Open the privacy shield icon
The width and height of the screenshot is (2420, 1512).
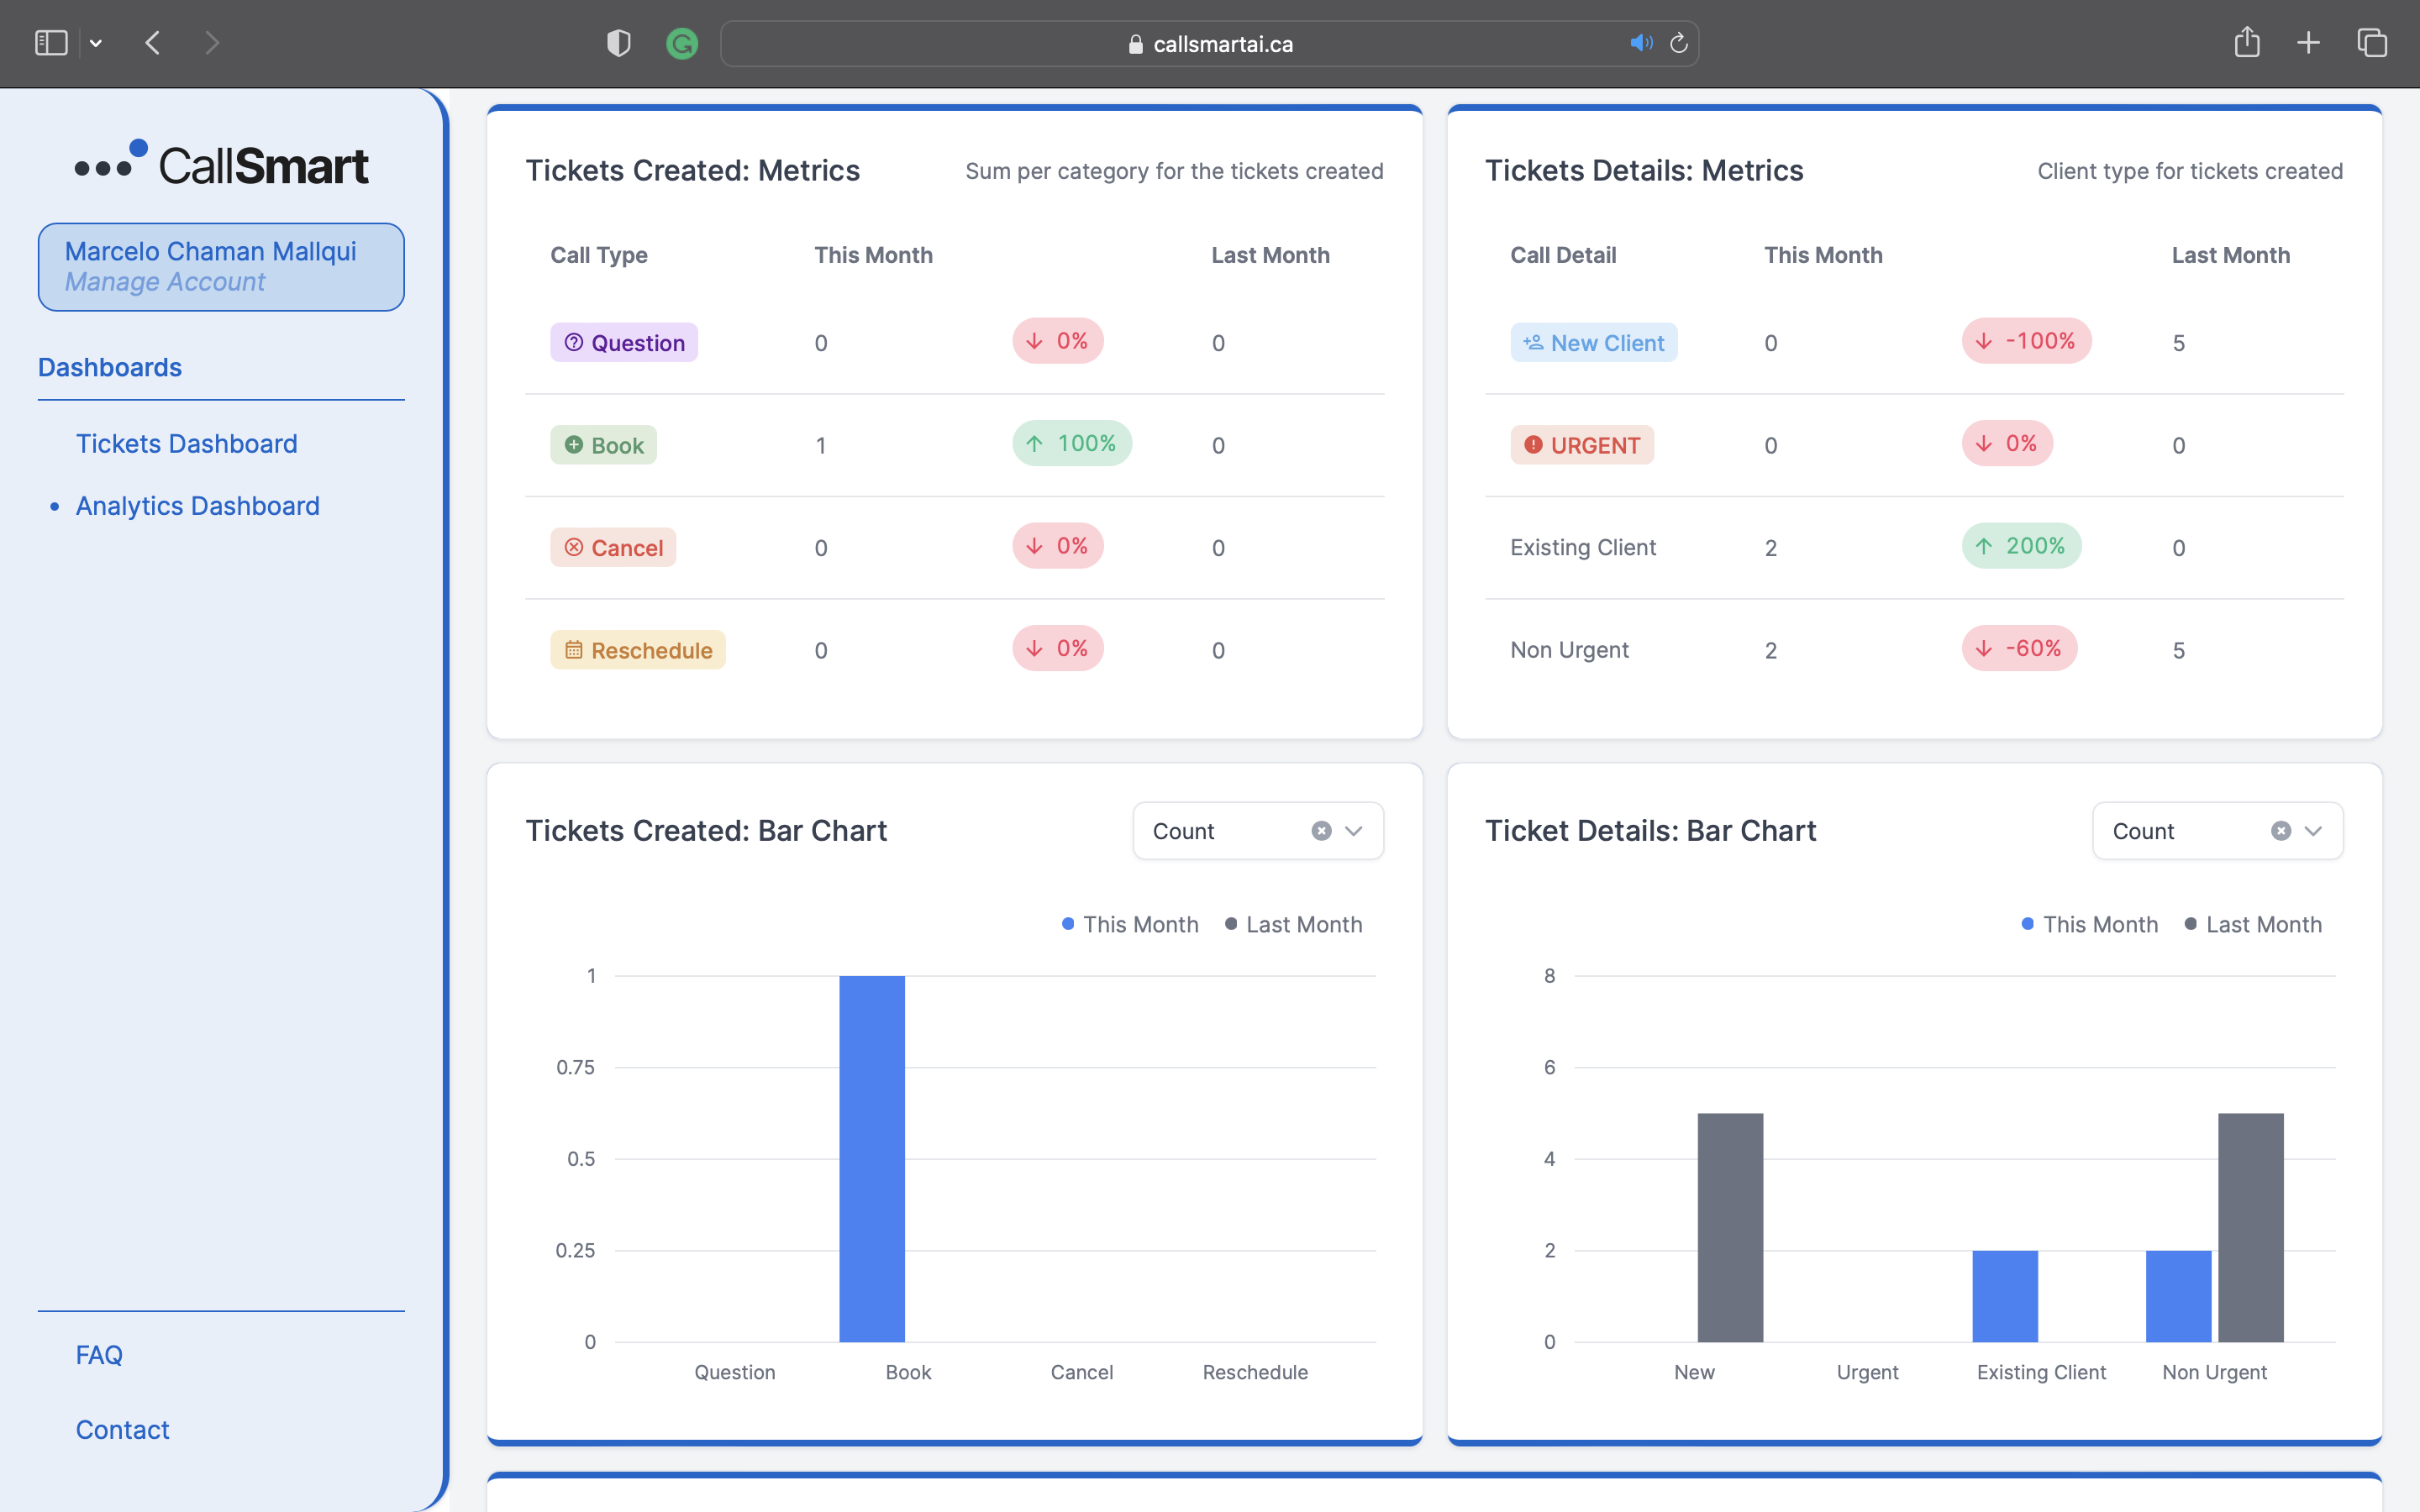(x=619, y=43)
